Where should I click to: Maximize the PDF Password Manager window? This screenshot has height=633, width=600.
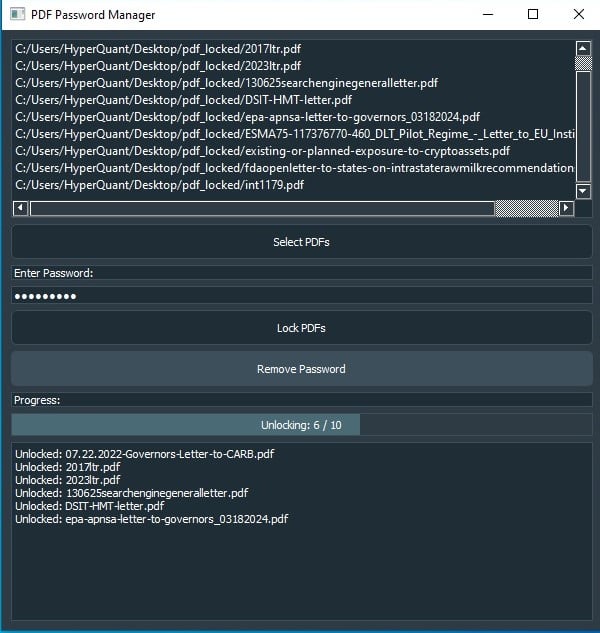point(533,15)
